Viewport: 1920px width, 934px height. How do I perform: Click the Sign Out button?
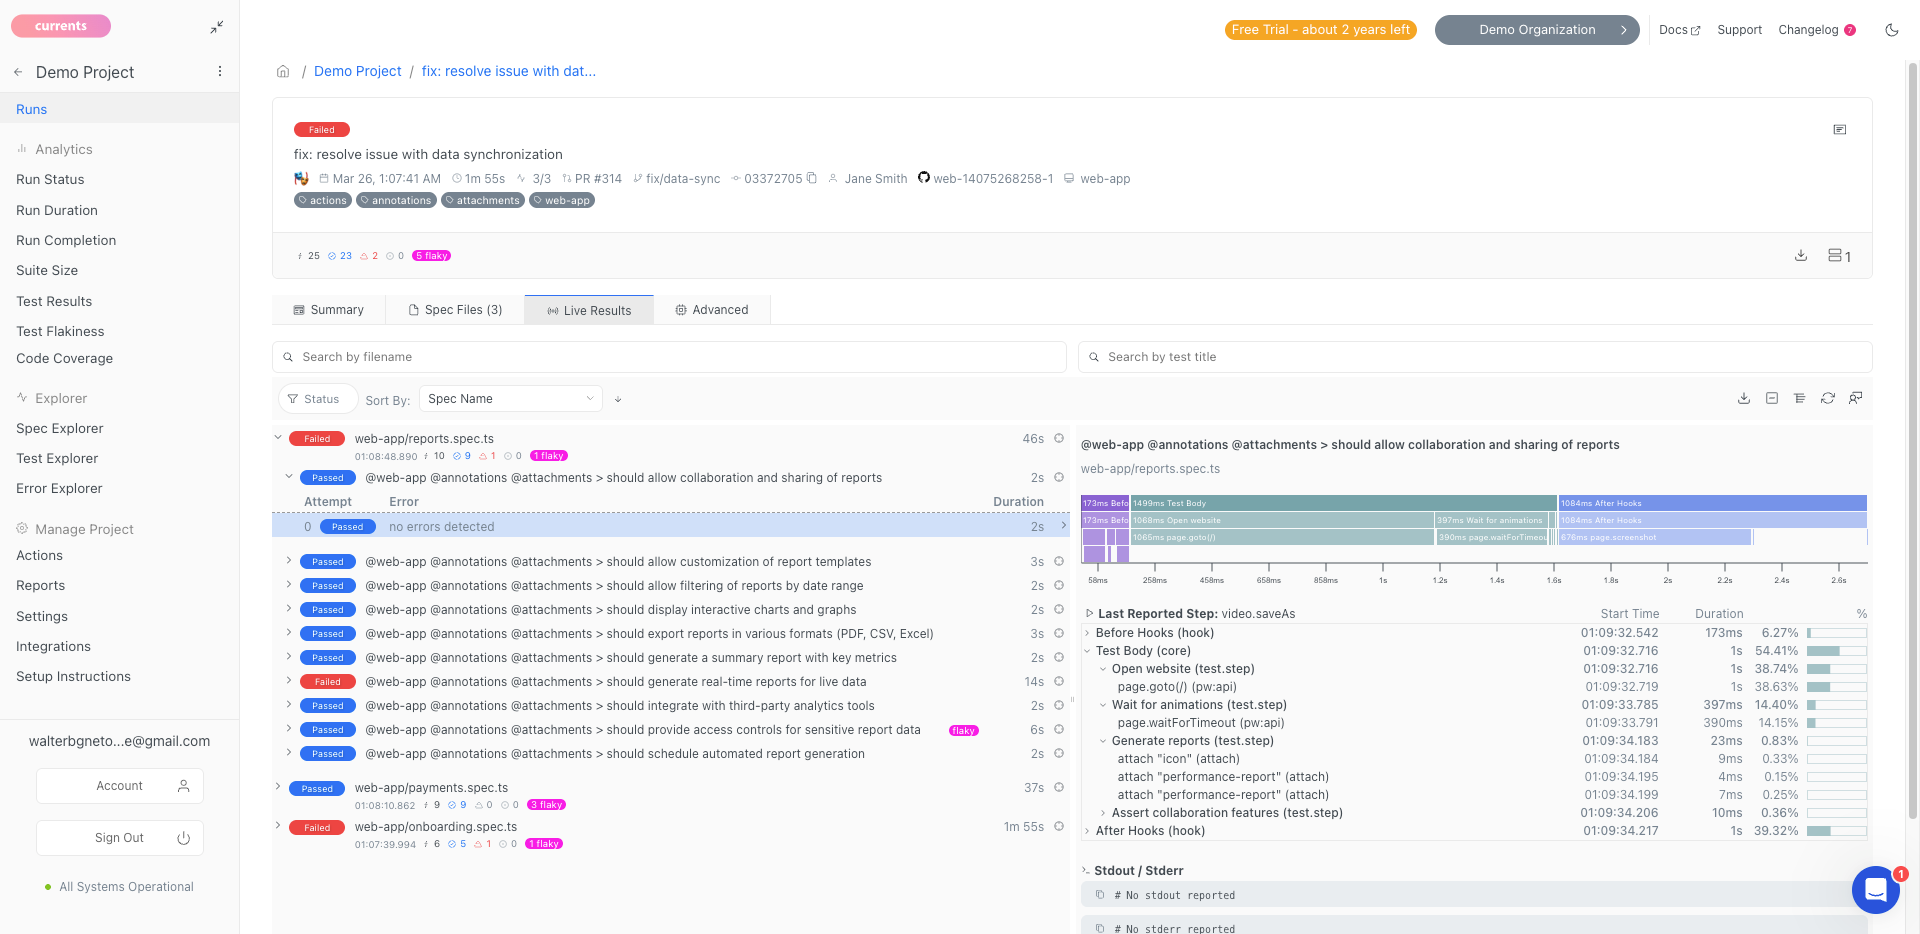tap(120, 838)
